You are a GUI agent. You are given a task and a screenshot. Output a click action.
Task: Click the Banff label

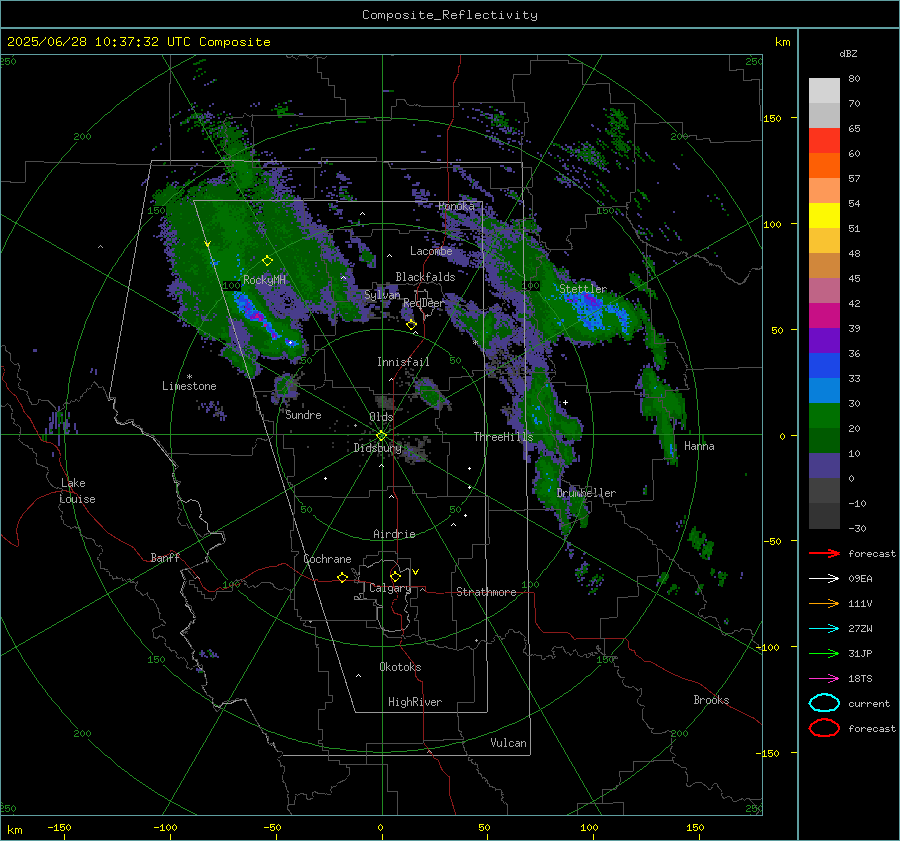165,558
